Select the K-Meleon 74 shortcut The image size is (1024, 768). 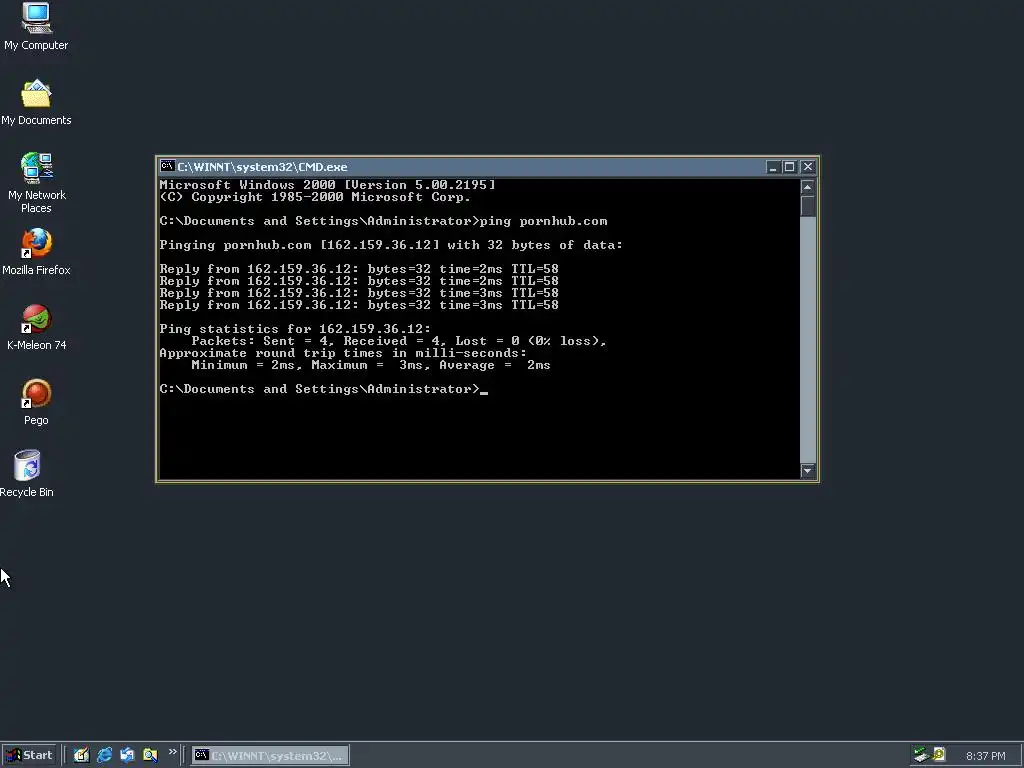tap(36, 327)
